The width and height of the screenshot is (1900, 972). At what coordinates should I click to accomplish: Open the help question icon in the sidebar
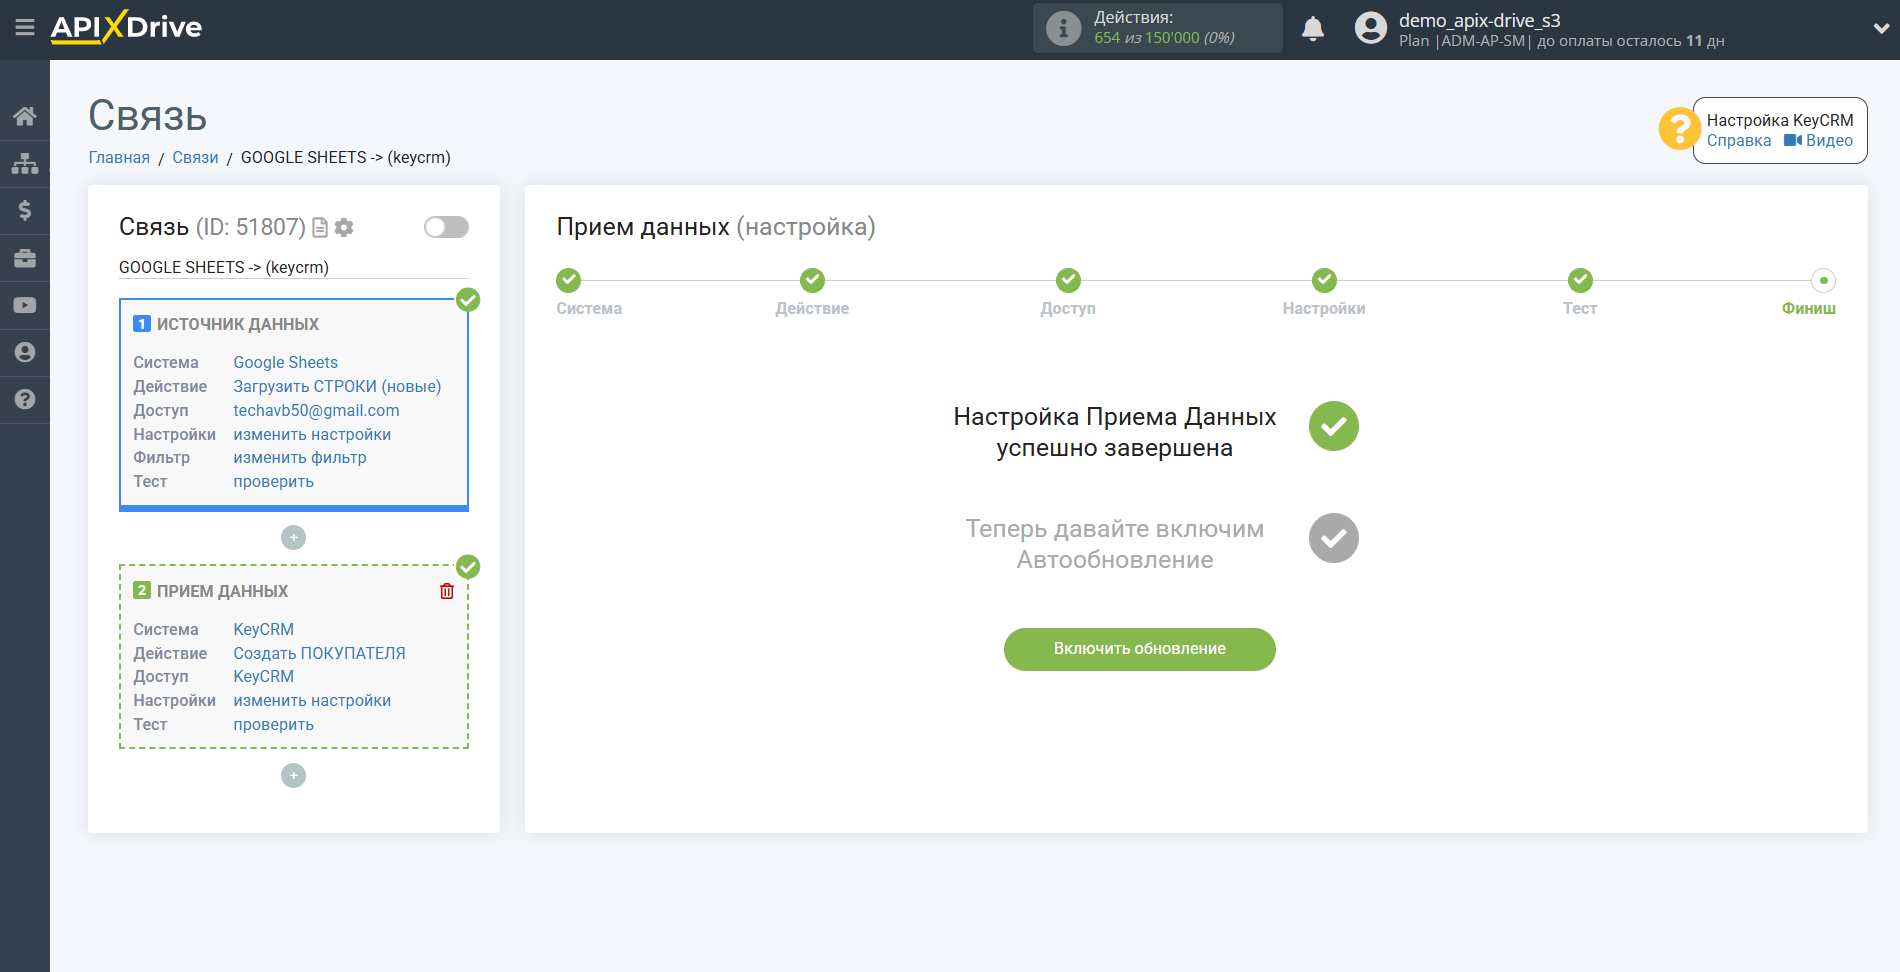pyautogui.click(x=25, y=399)
